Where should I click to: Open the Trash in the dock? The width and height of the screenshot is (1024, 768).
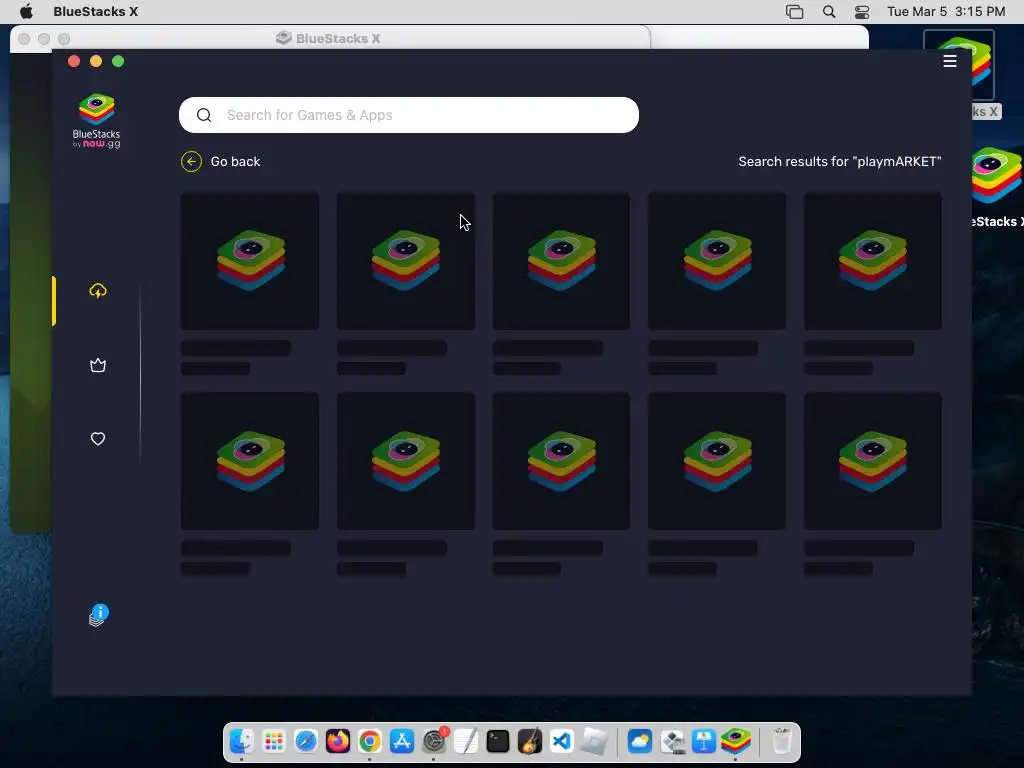point(782,741)
